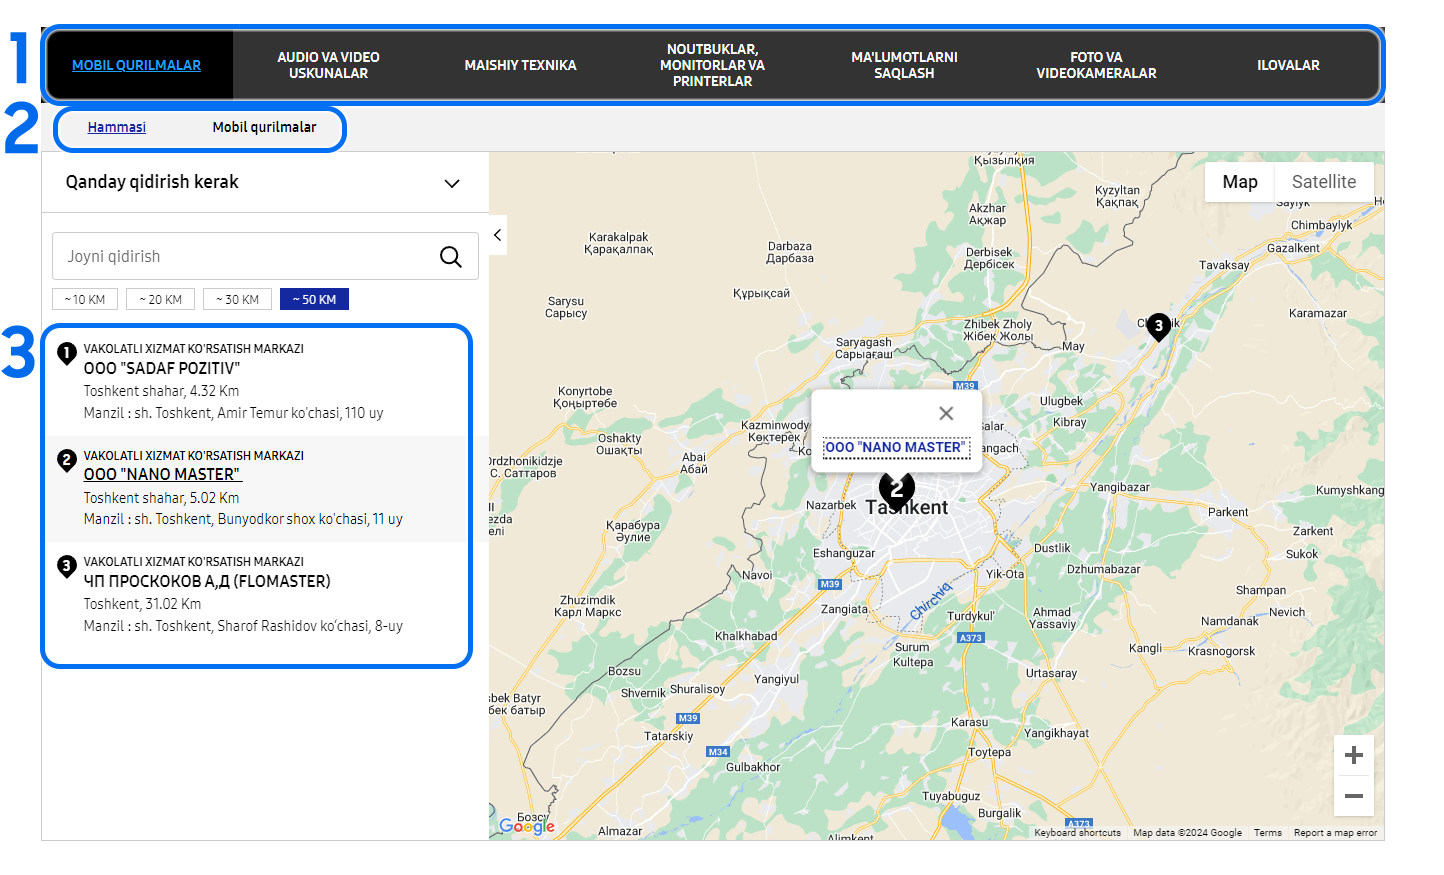Open MA'LUMOTLARNI SAQLASH tab
Screen dimensions: 1444x875
pos(905,65)
